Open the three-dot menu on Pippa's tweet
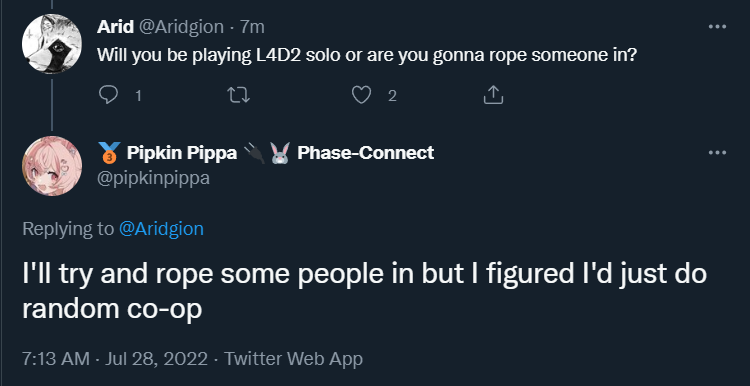750x386 pixels. (x=717, y=153)
